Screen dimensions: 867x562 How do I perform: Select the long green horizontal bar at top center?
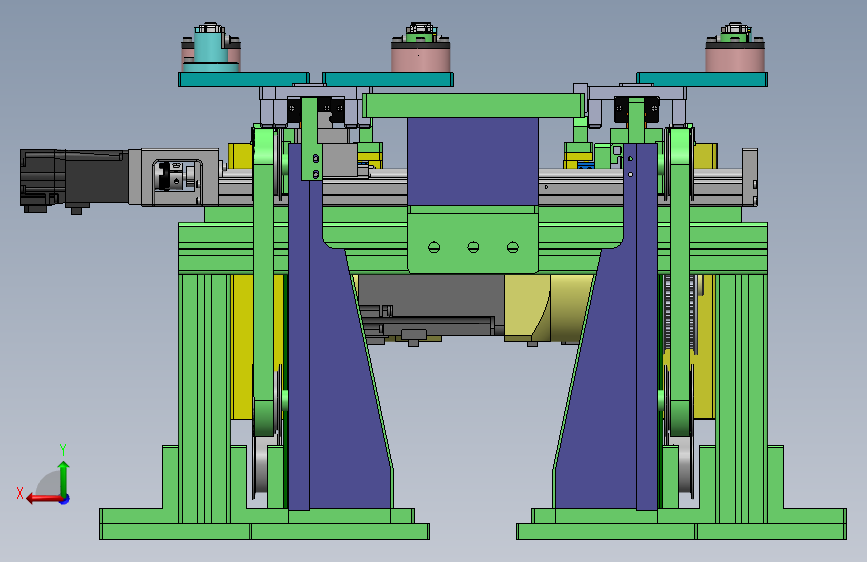(x=473, y=105)
